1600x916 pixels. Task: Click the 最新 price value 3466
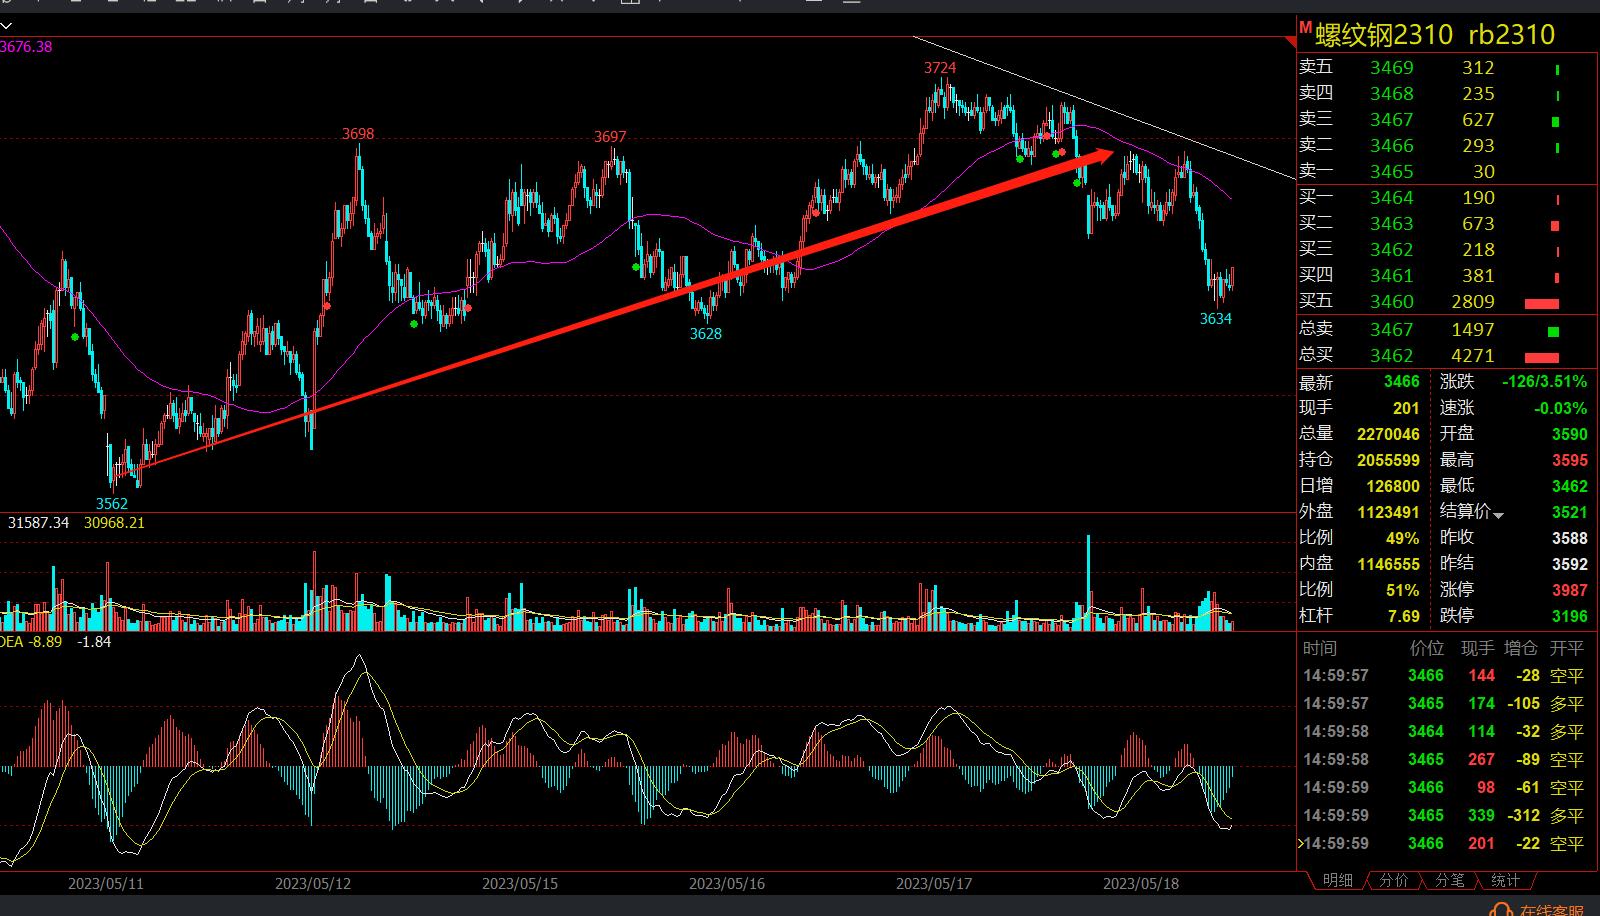(1402, 382)
